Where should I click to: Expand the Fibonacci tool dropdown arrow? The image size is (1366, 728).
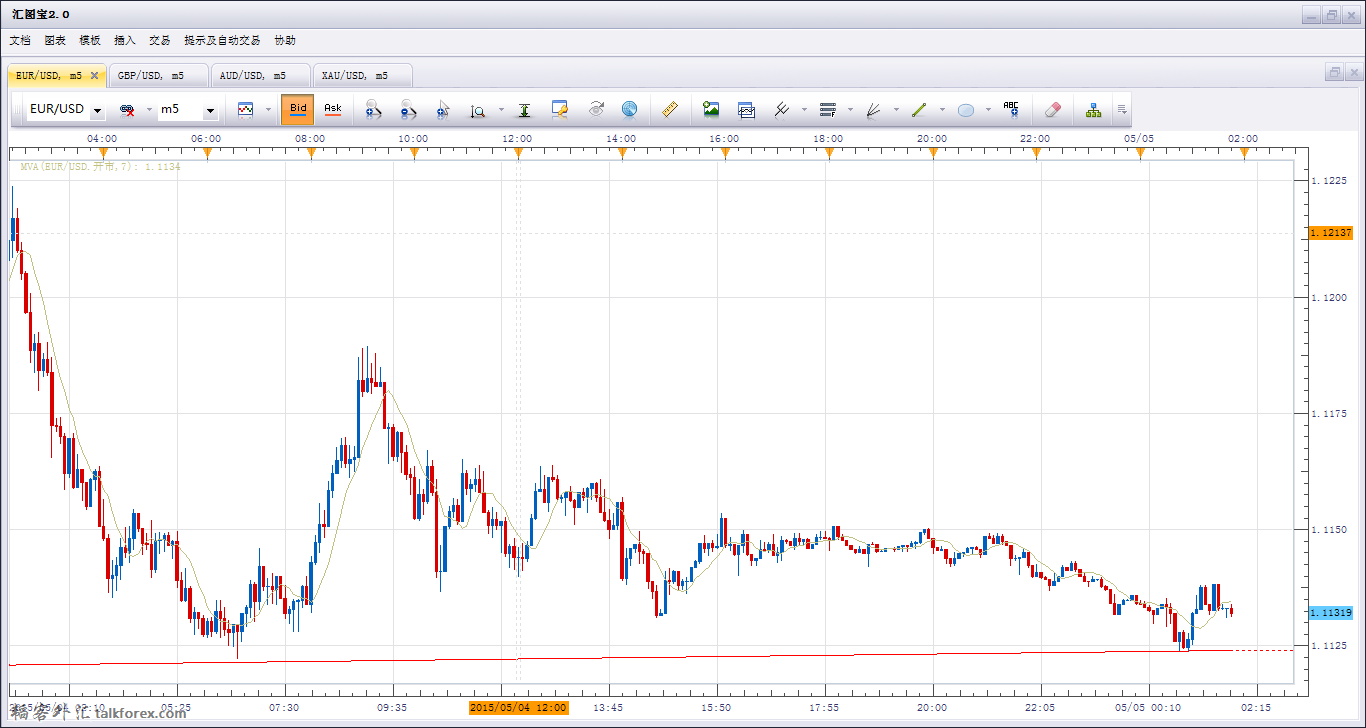[x=850, y=110]
